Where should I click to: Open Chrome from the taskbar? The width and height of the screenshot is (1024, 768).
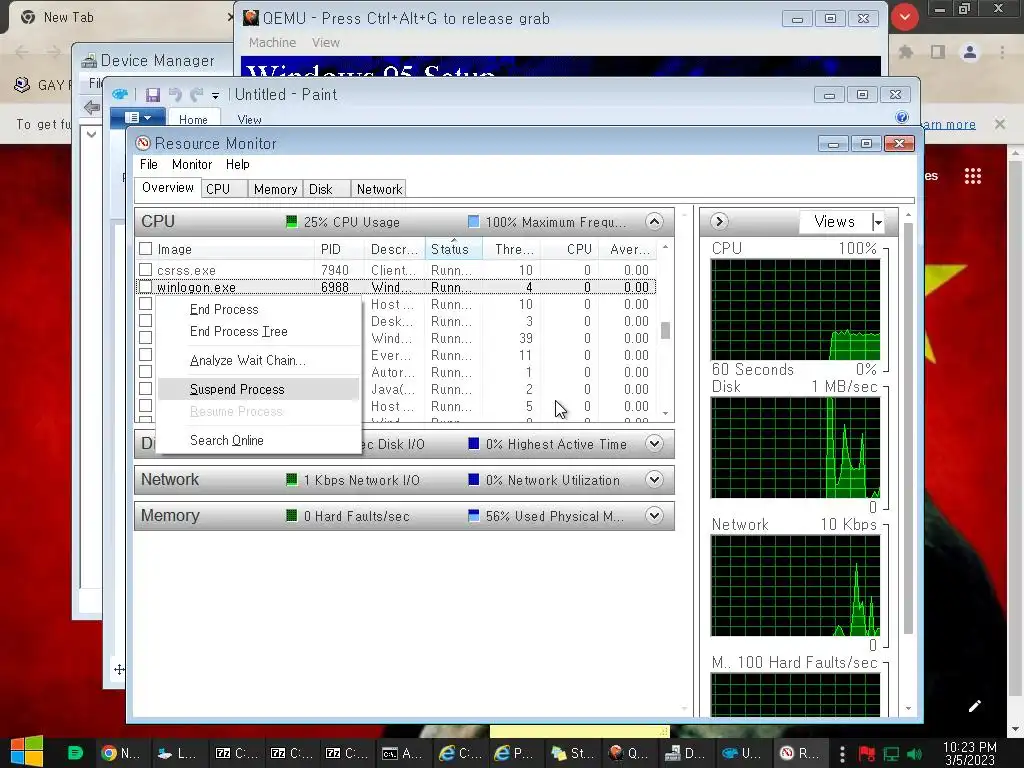click(121, 753)
